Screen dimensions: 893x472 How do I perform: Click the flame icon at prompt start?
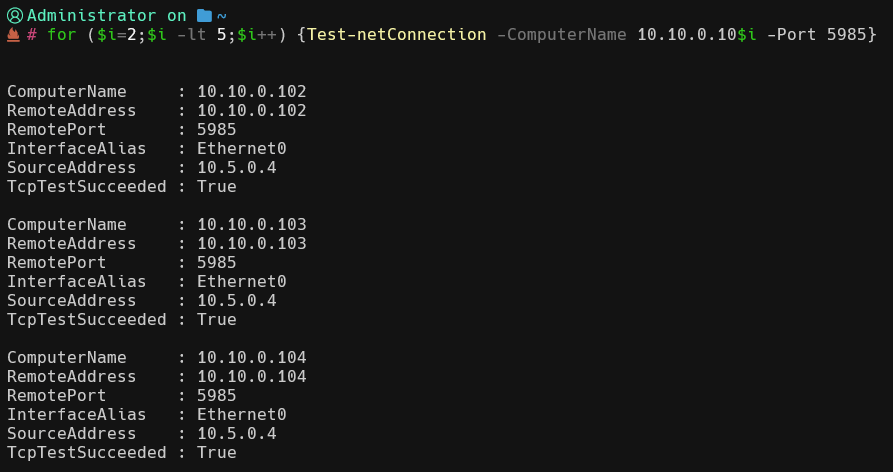click(14, 35)
